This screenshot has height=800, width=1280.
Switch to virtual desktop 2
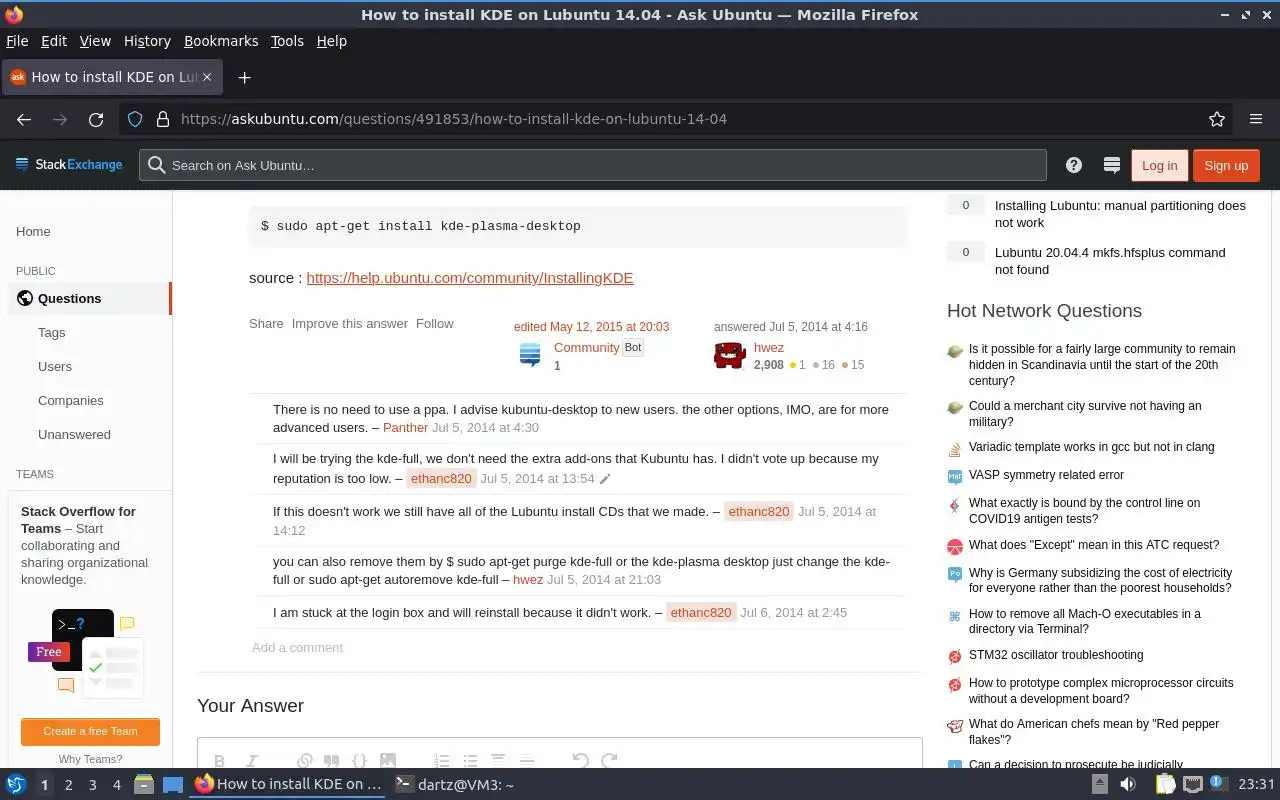68,785
